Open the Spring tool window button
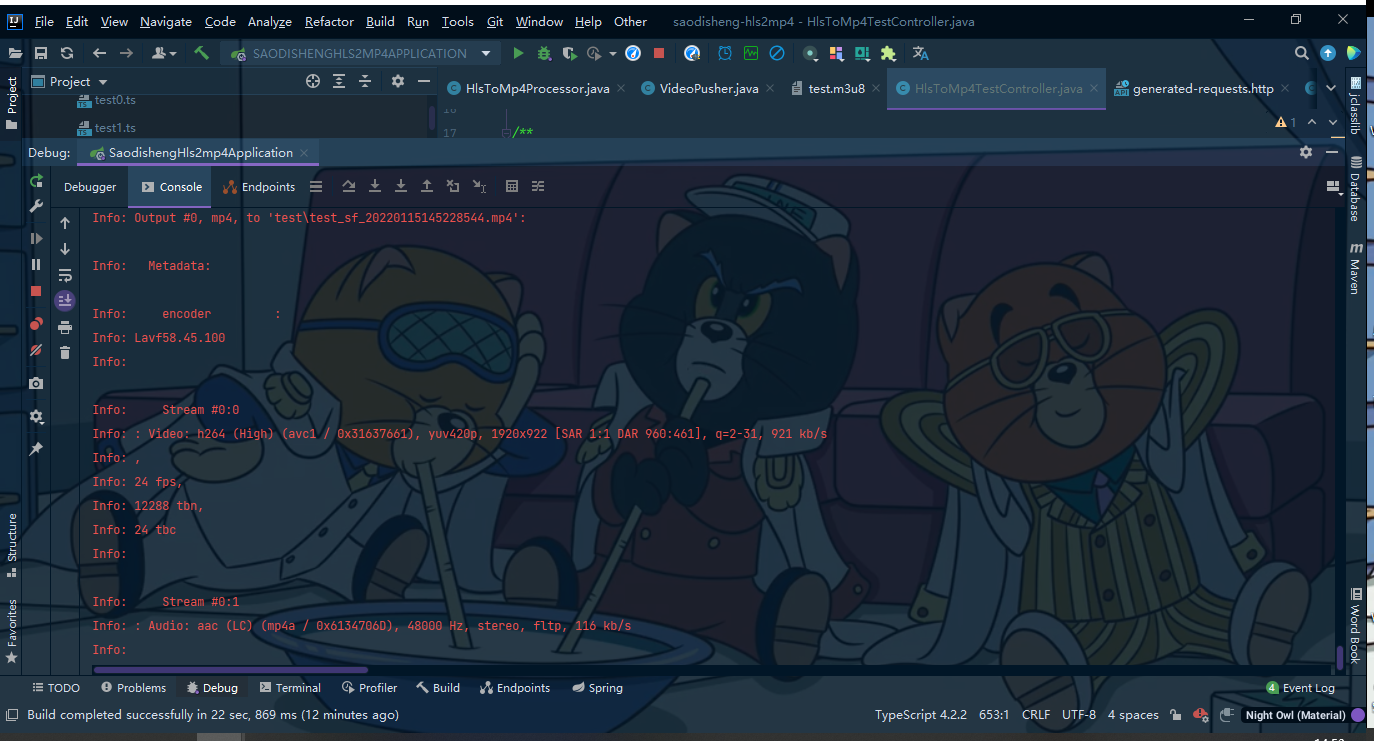Image resolution: width=1374 pixels, height=741 pixels. point(597,687)
